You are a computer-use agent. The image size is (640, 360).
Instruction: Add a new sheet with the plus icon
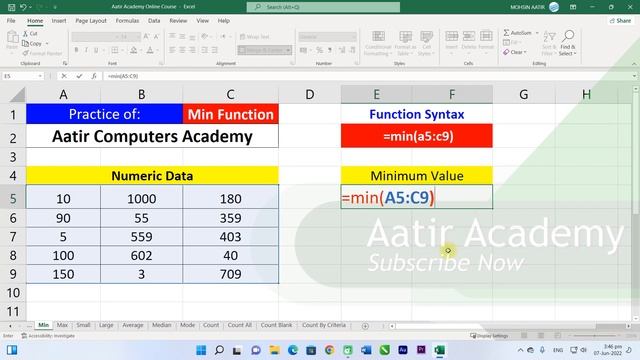365,326
